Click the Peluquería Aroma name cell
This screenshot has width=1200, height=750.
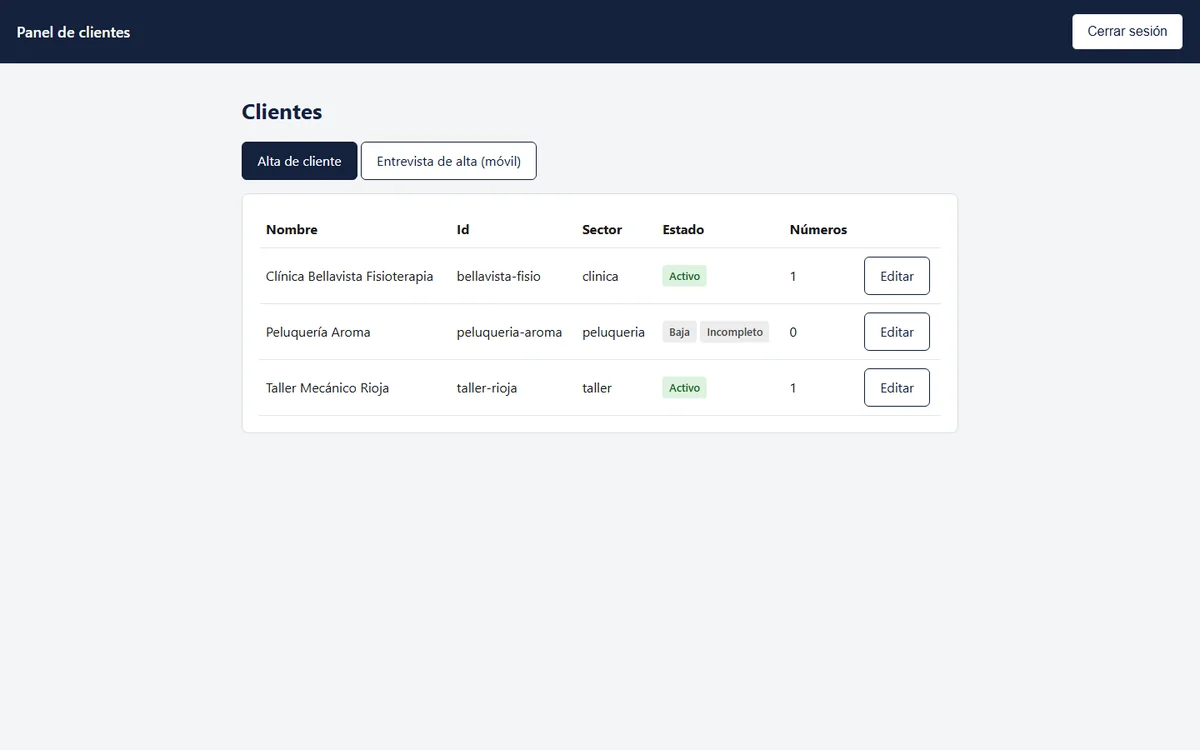(318, 332)
